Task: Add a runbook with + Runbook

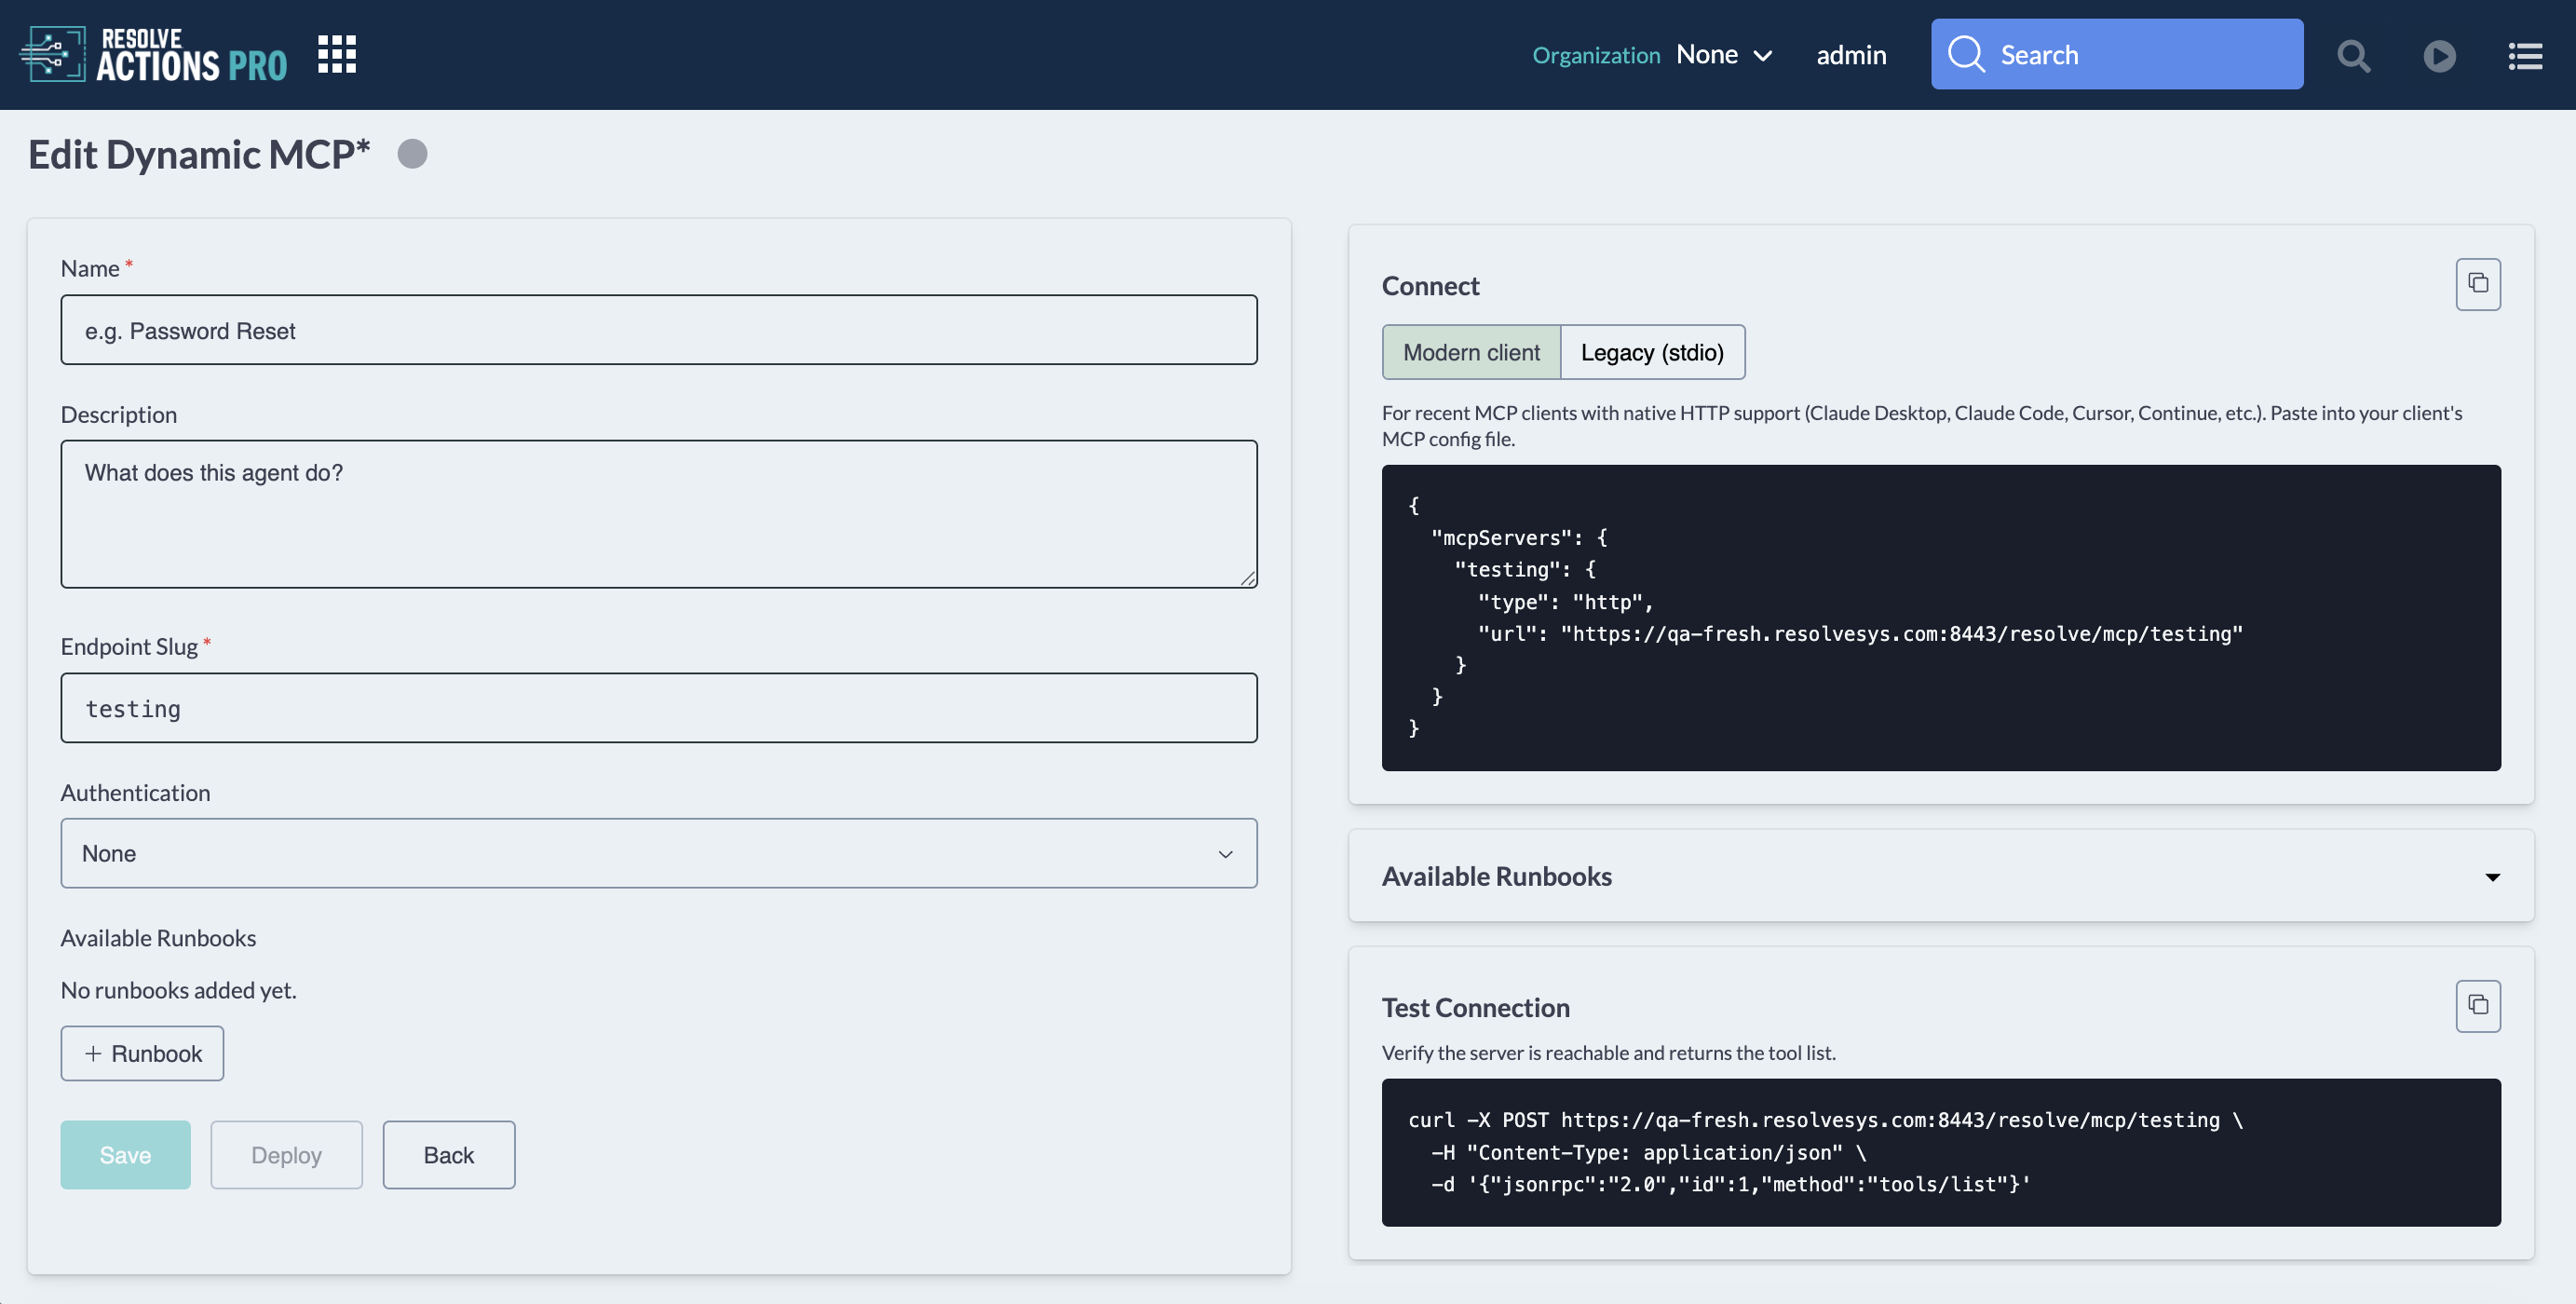Action: (x=142, y=1053)
